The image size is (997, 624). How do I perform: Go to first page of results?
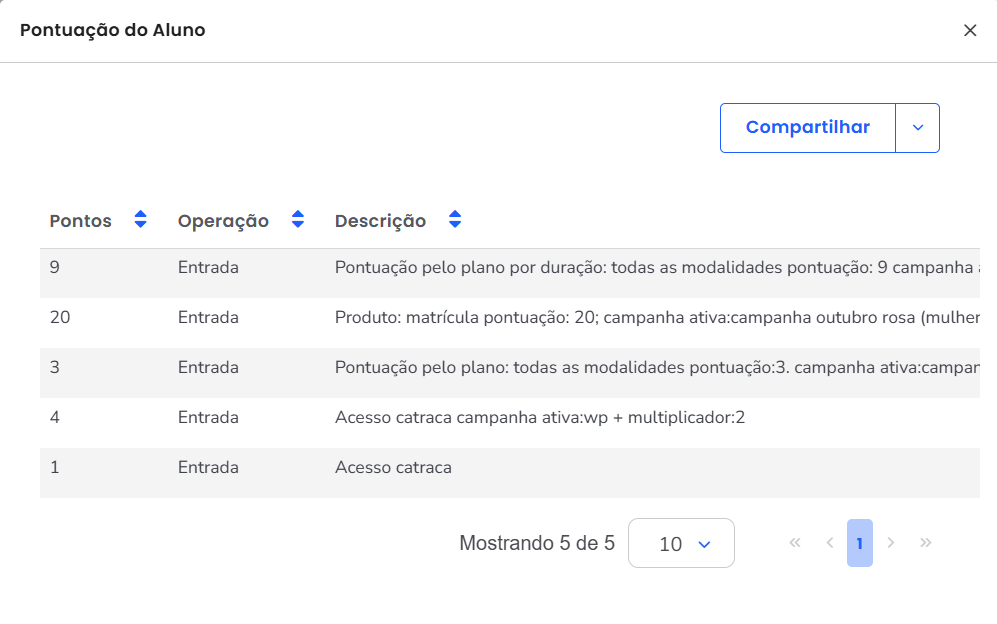tap(795, 543)
